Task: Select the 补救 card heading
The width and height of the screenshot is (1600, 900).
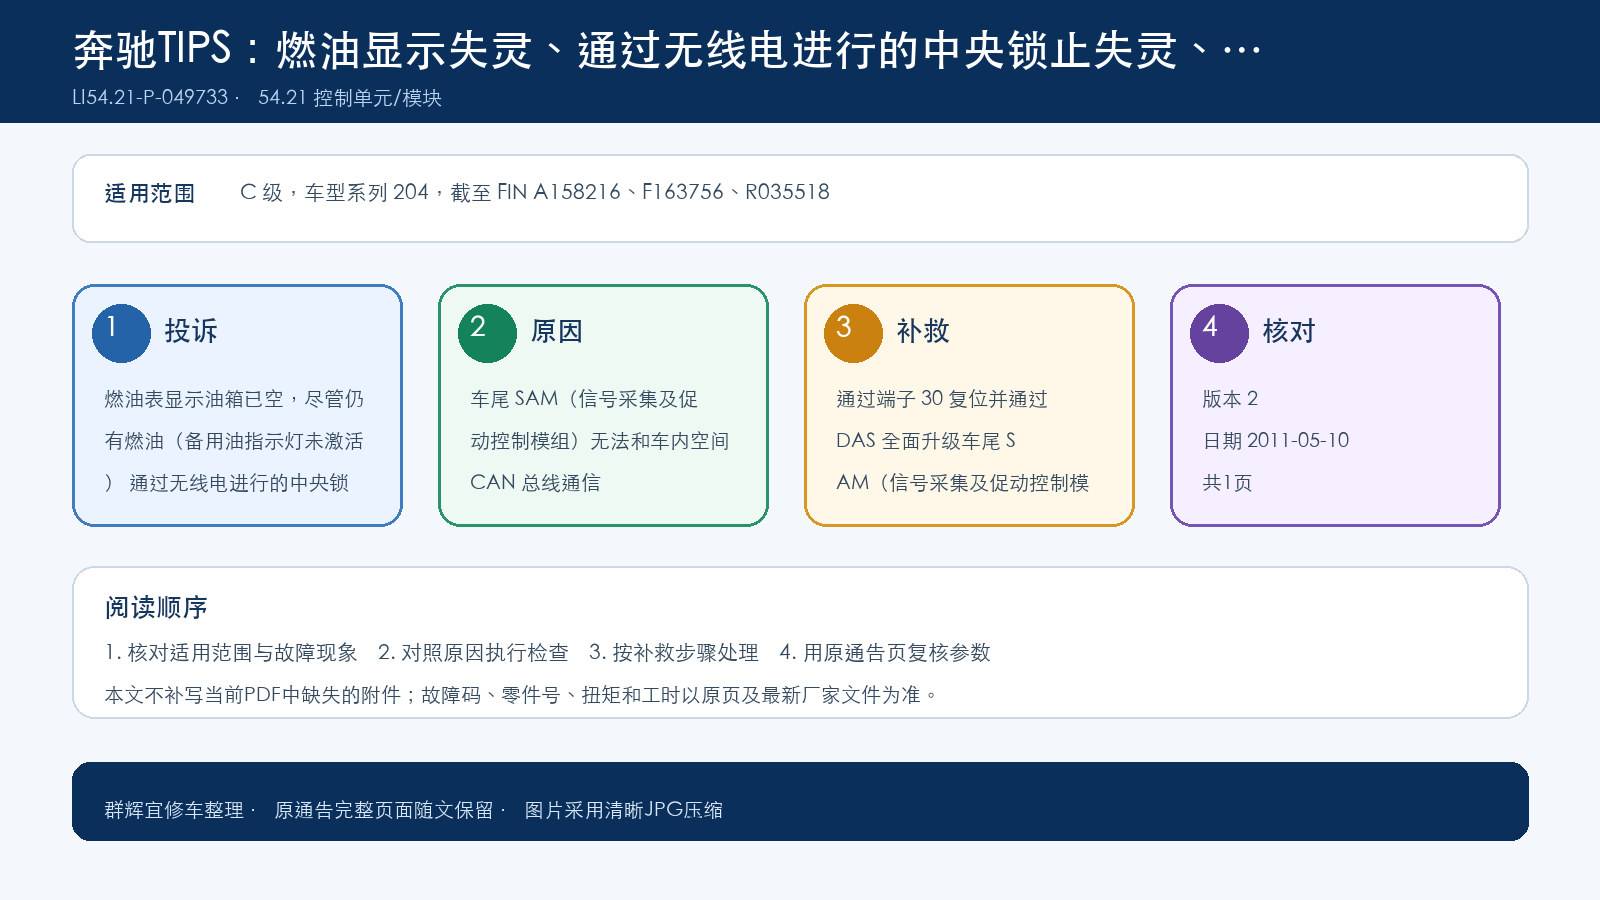Action: pyautogui.click(x=923, y=331)
